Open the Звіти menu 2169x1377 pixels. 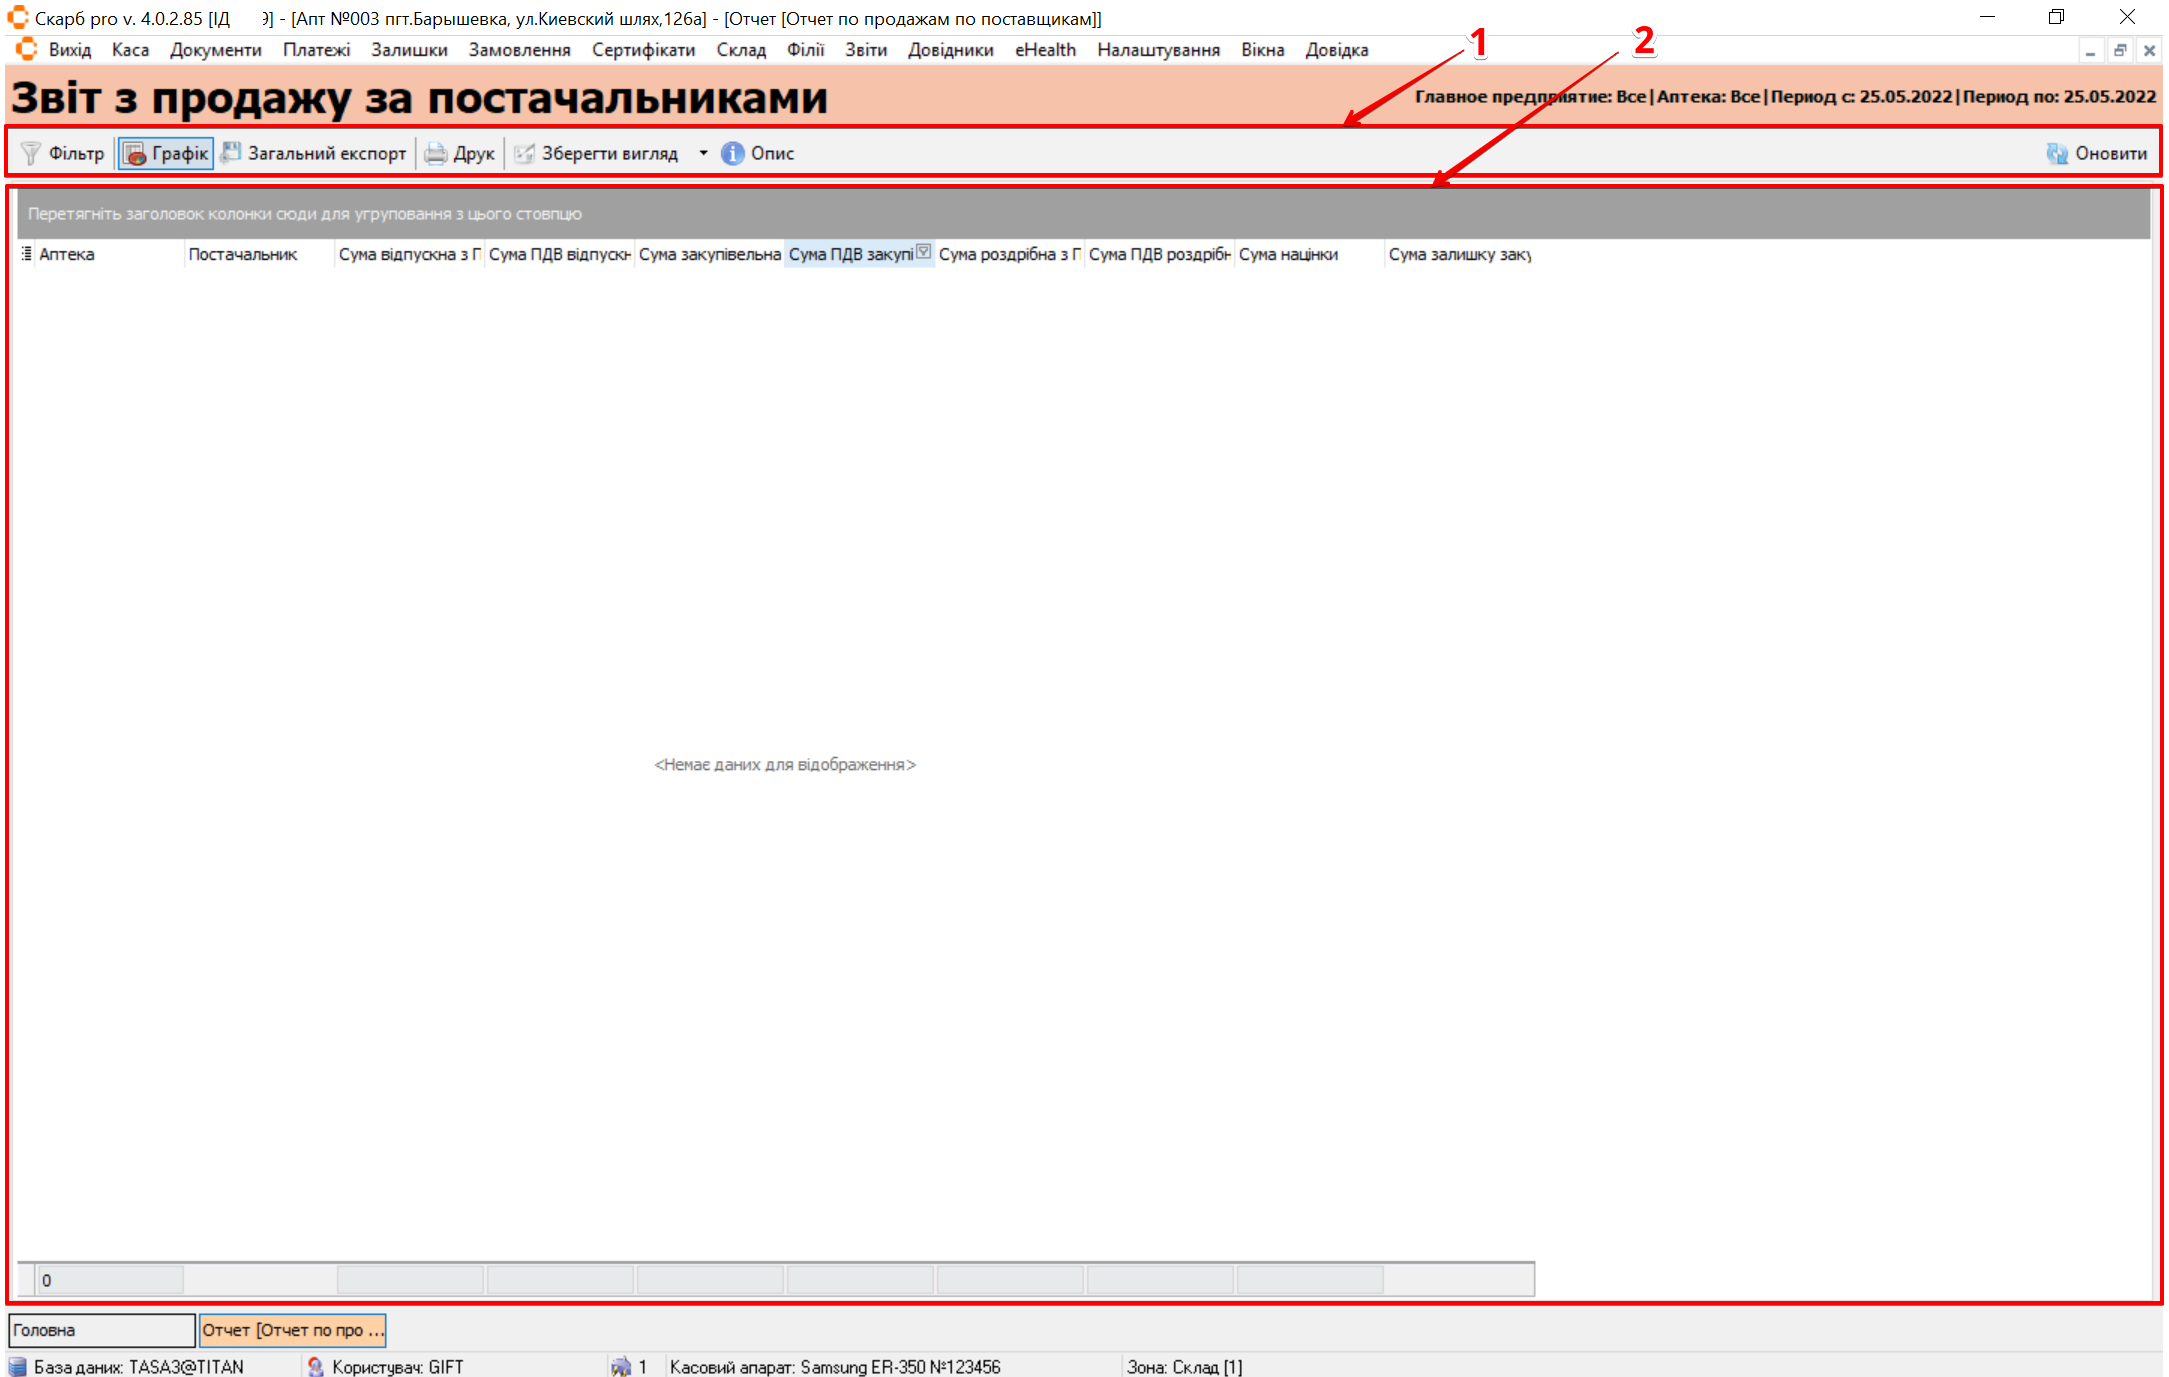click(x=865, y=50)
